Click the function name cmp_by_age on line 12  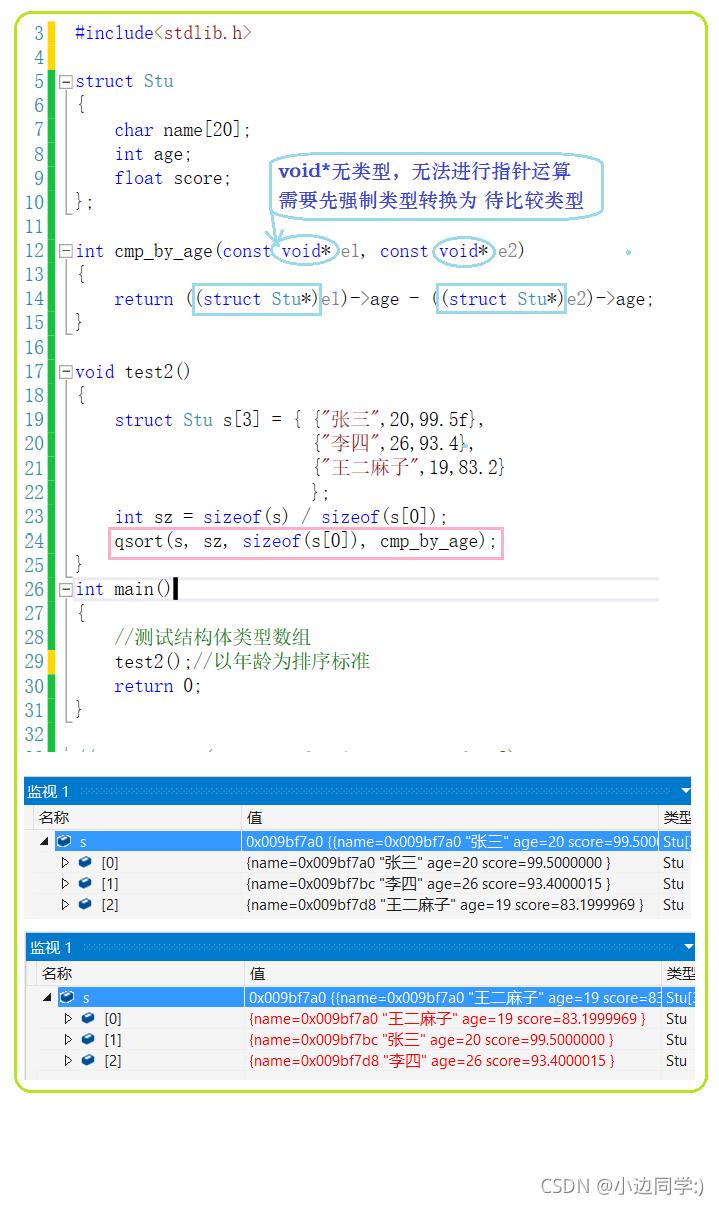163,251
